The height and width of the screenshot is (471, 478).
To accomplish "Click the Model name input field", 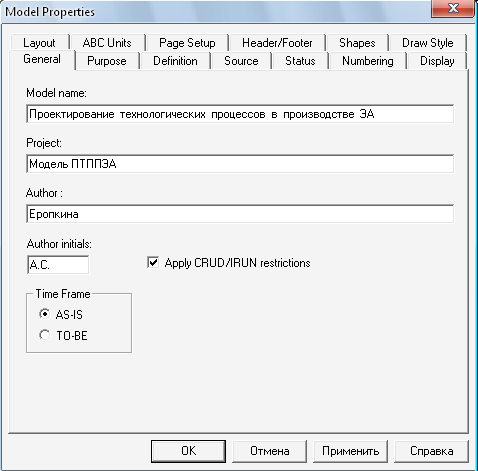I will (x=240, y=114).
